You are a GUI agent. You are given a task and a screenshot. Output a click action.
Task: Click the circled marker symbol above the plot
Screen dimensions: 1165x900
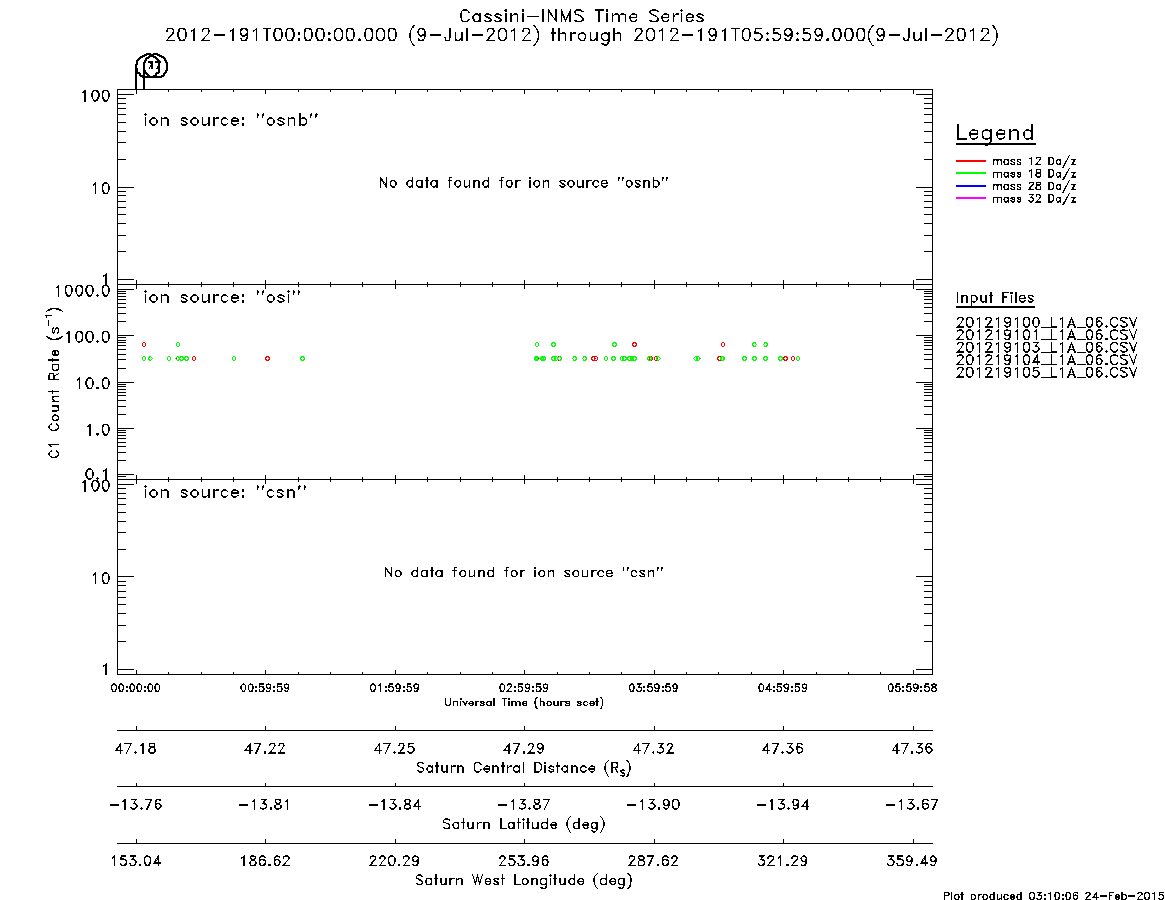coord(152,68)
